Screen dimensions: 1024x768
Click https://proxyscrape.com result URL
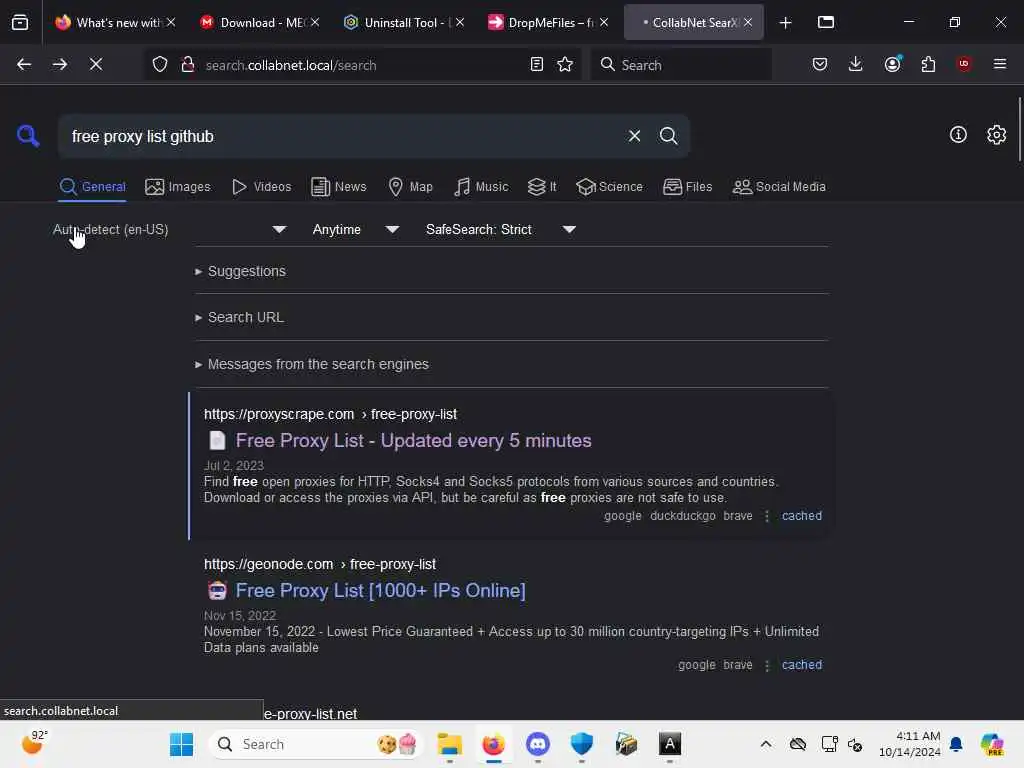click(330, 415)
